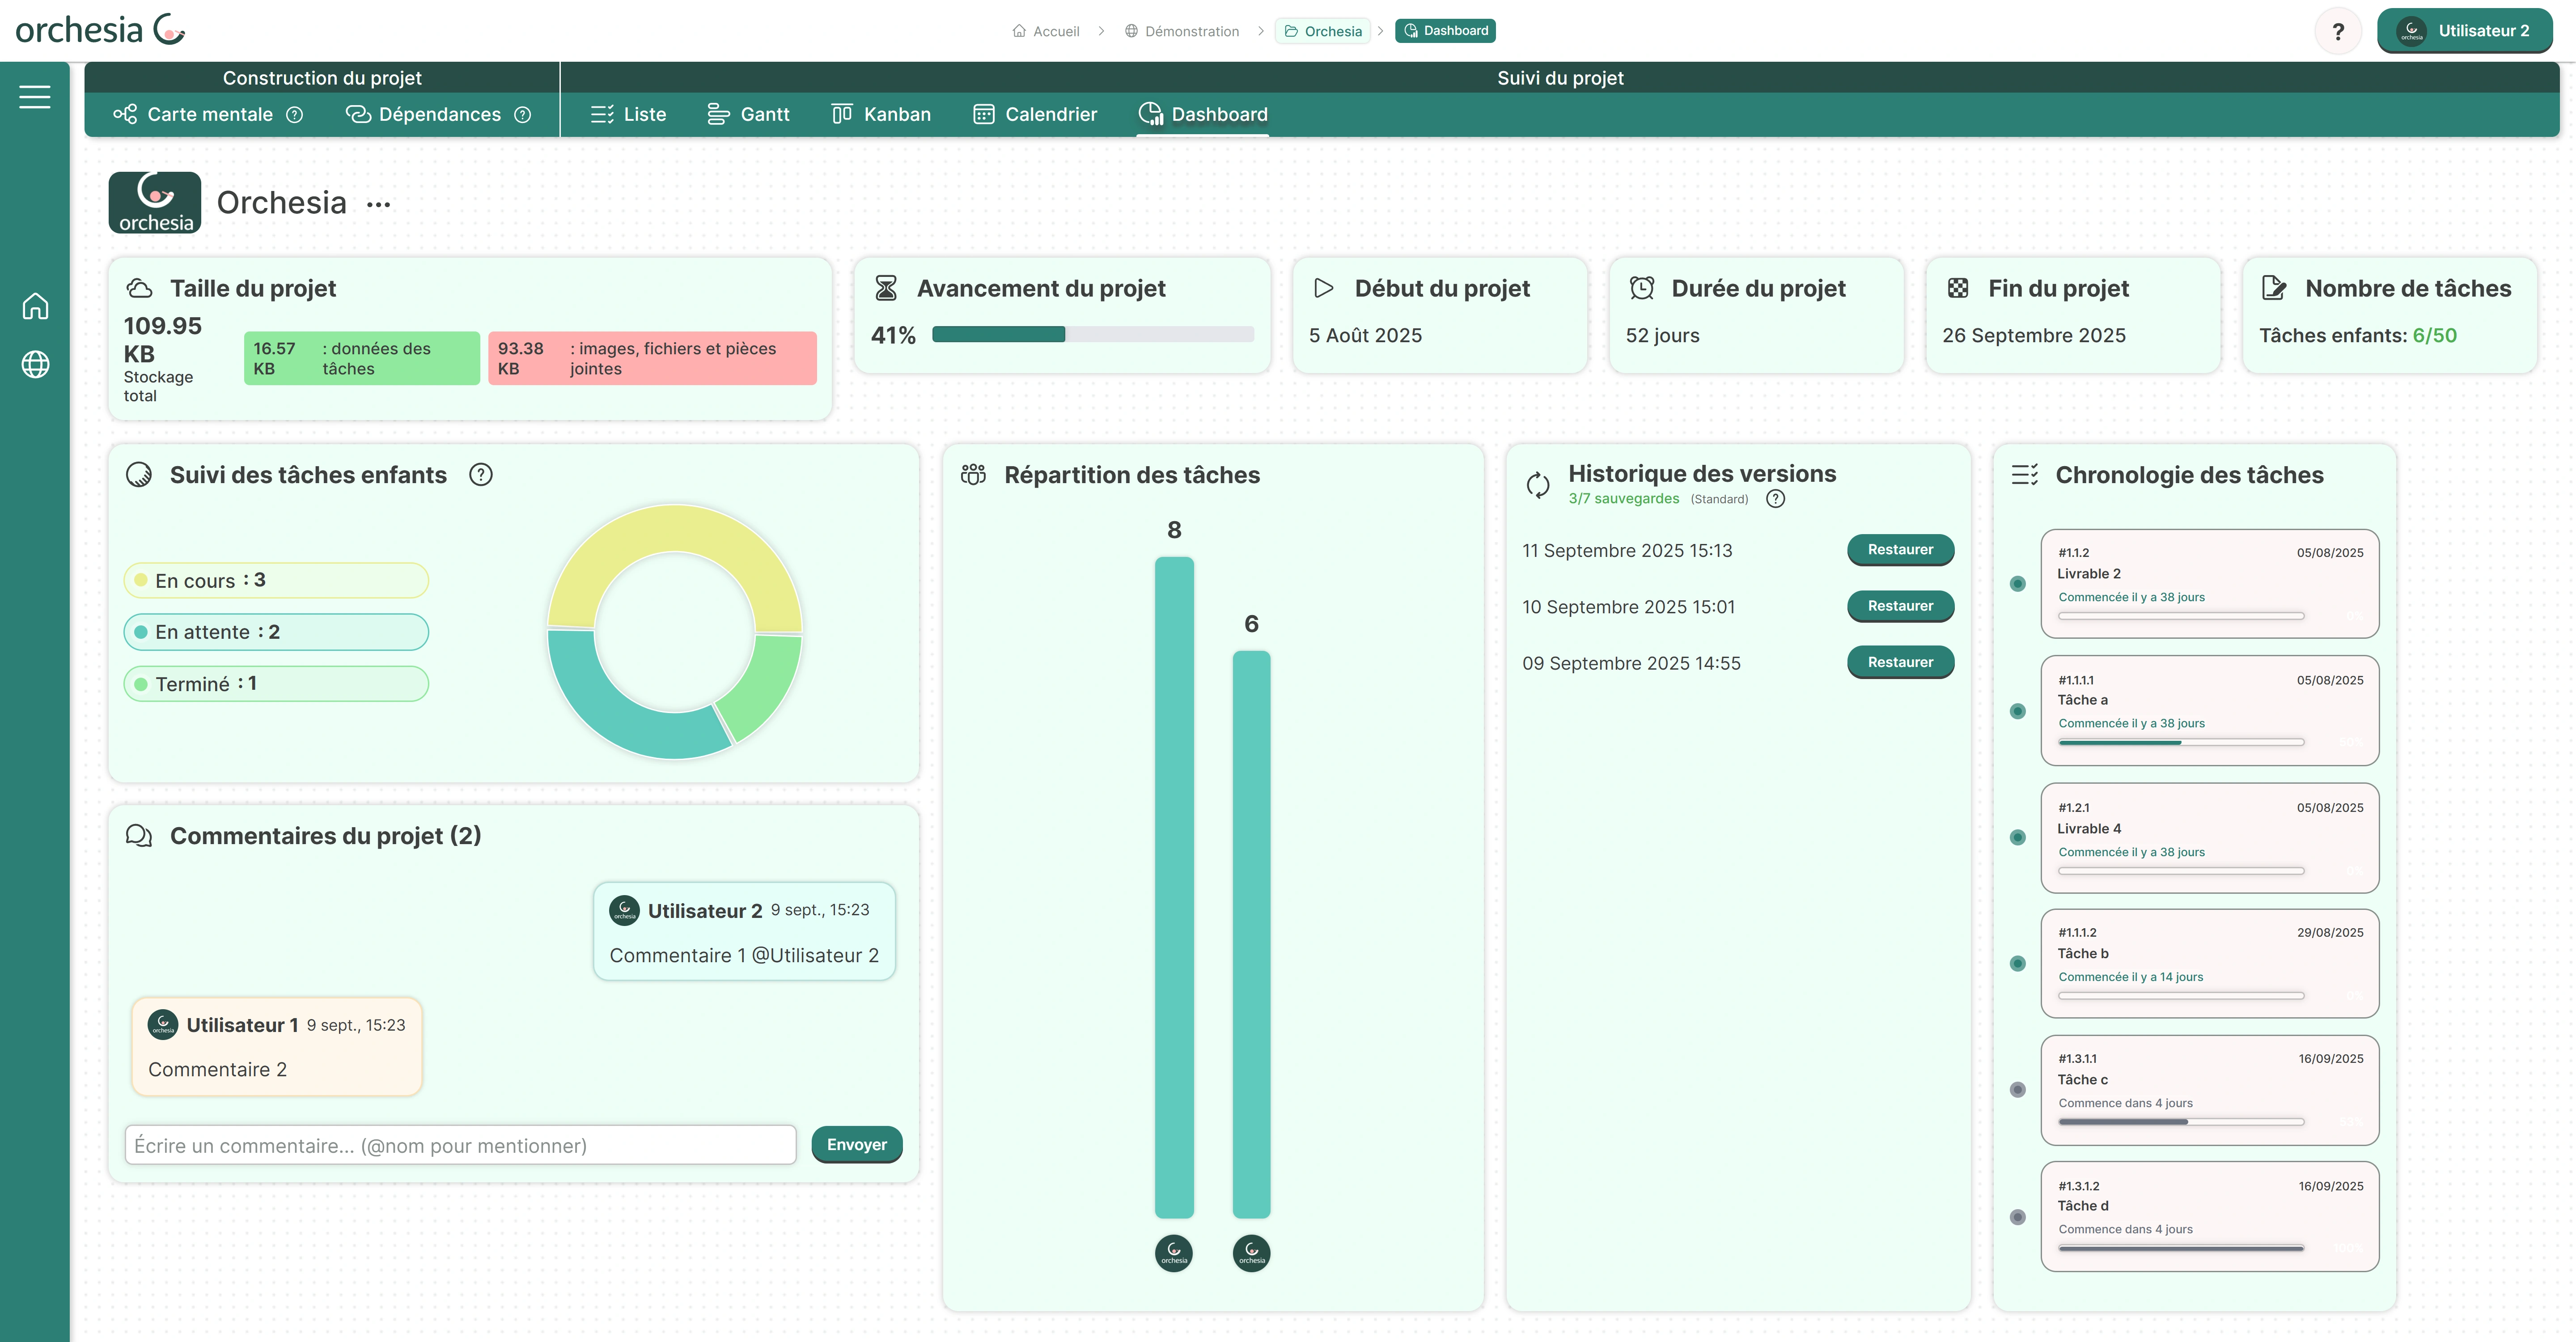Switch to Kanban view
The height and width of the screenshot is (1342, 2576).
[x=881, y=114]
